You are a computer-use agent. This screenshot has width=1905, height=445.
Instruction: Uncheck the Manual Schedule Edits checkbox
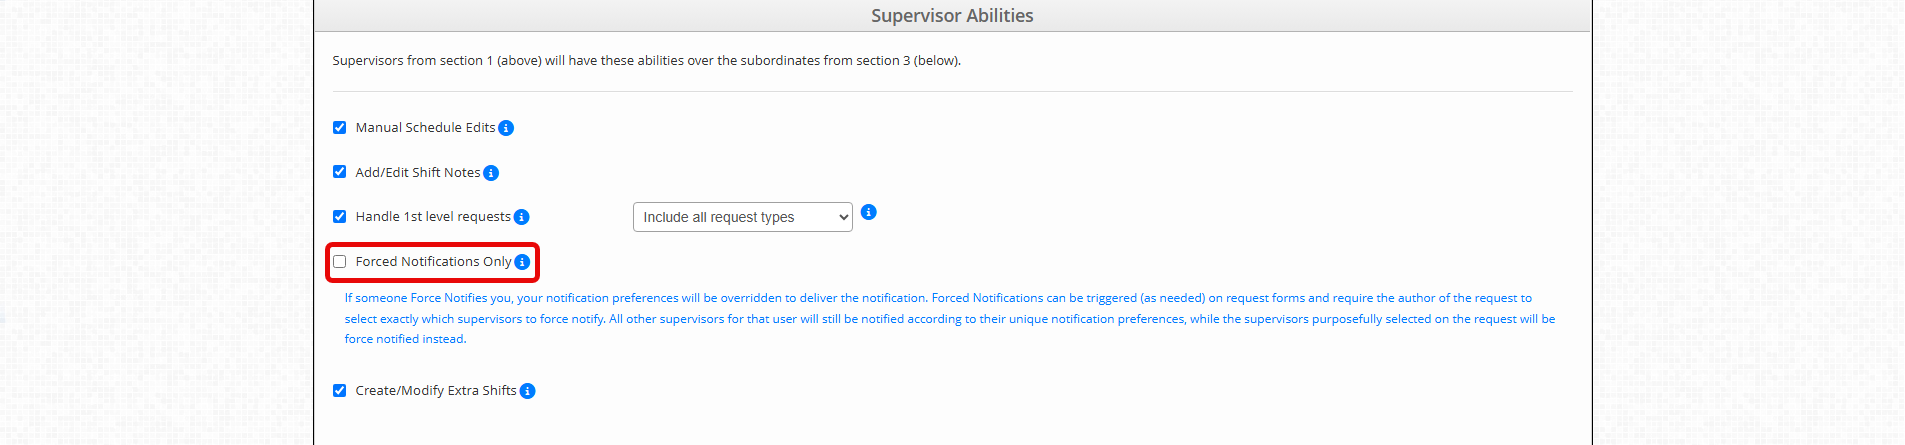(340, 127)
